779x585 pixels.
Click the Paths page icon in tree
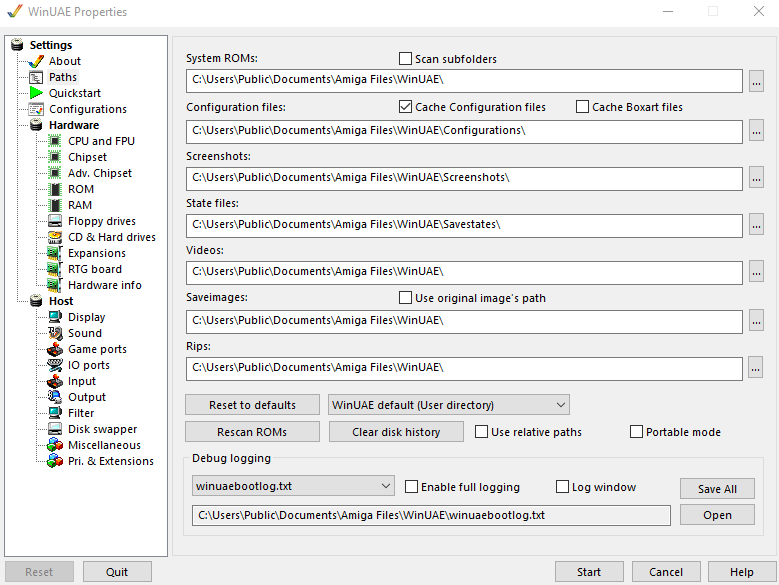(x=36, y=77)
